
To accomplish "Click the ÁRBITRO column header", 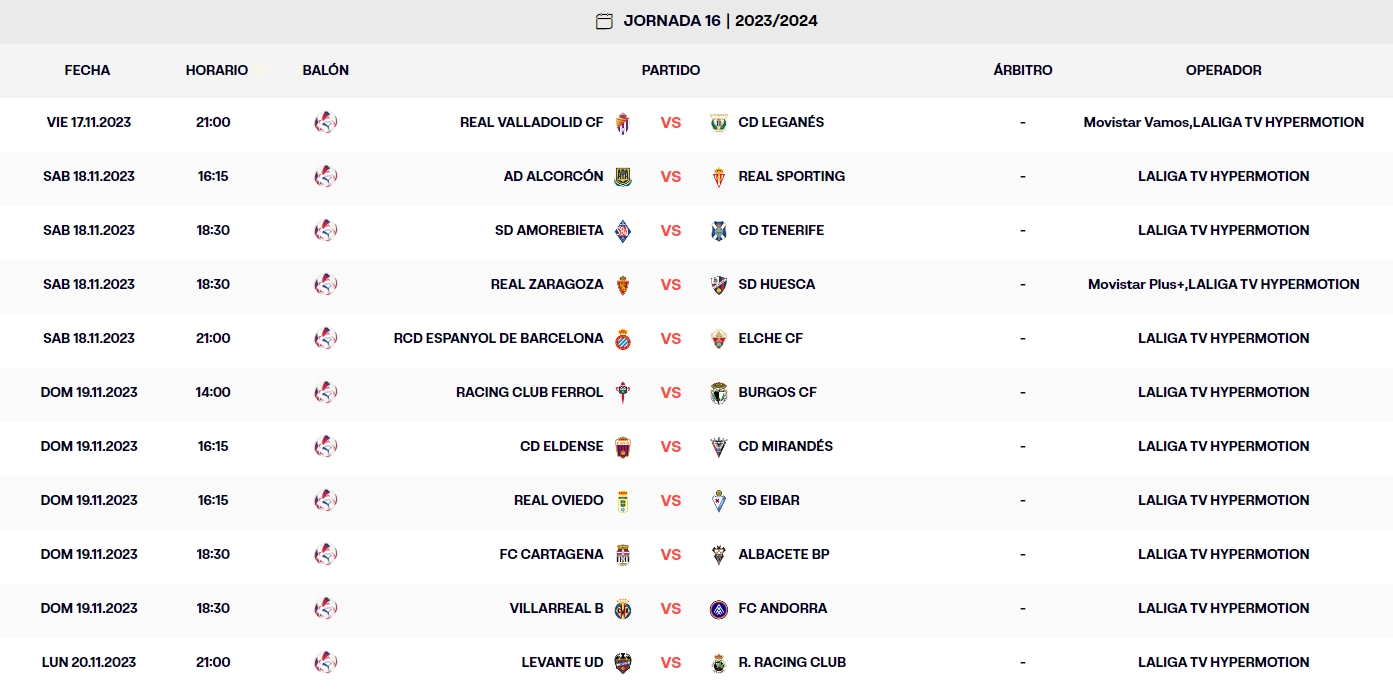I will pos(1021,70).
